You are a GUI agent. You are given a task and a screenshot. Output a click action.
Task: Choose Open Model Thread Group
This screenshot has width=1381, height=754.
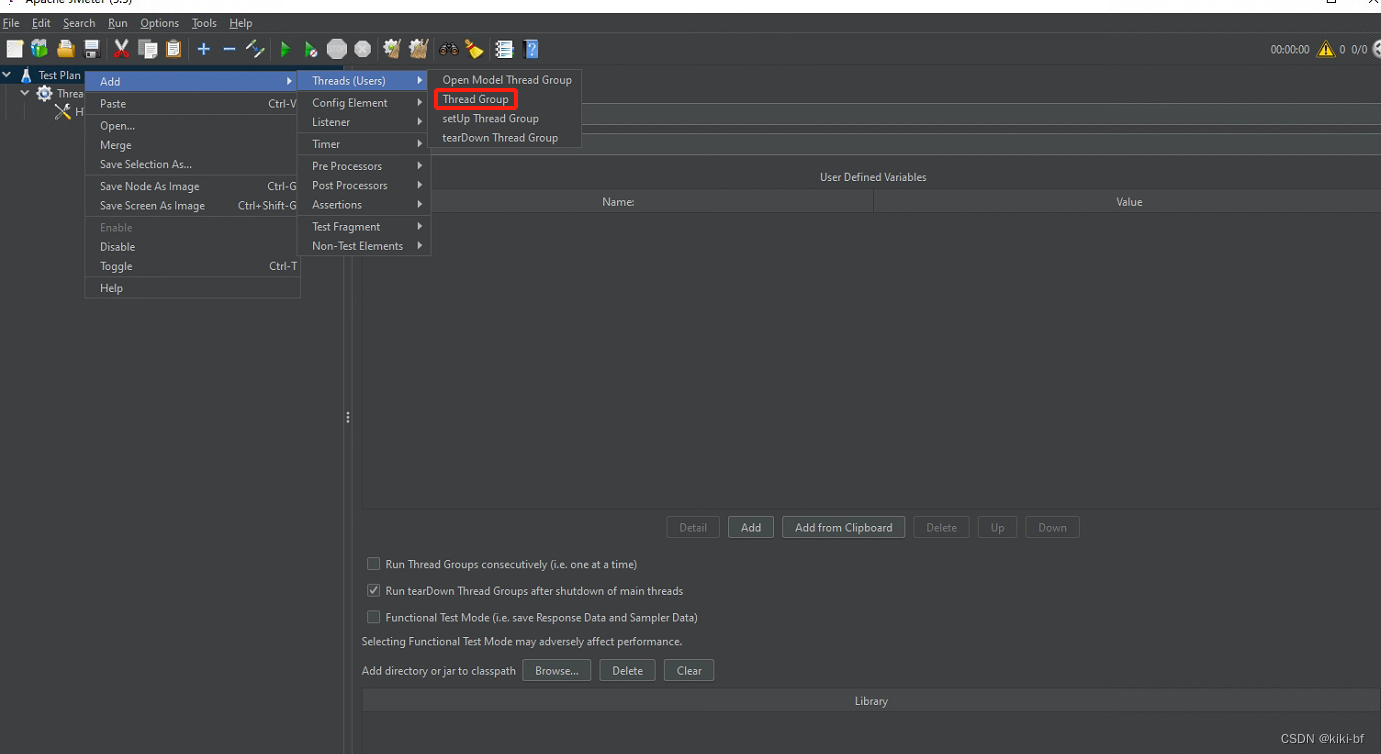[504, 80]
